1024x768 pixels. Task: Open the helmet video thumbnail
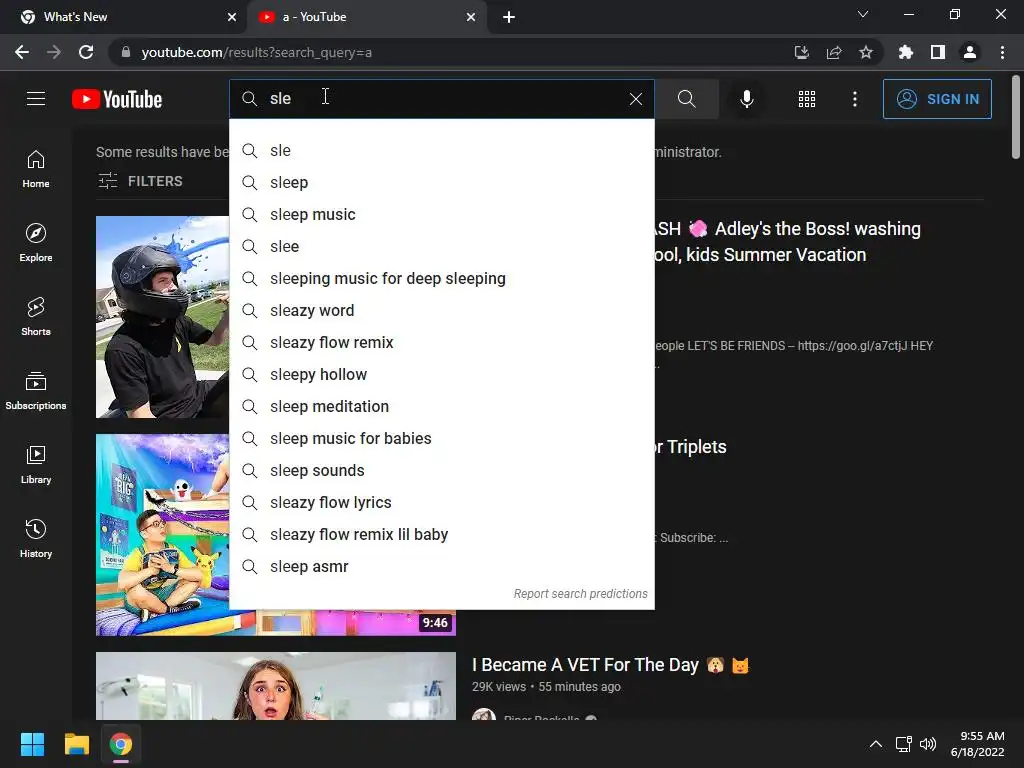162,317
